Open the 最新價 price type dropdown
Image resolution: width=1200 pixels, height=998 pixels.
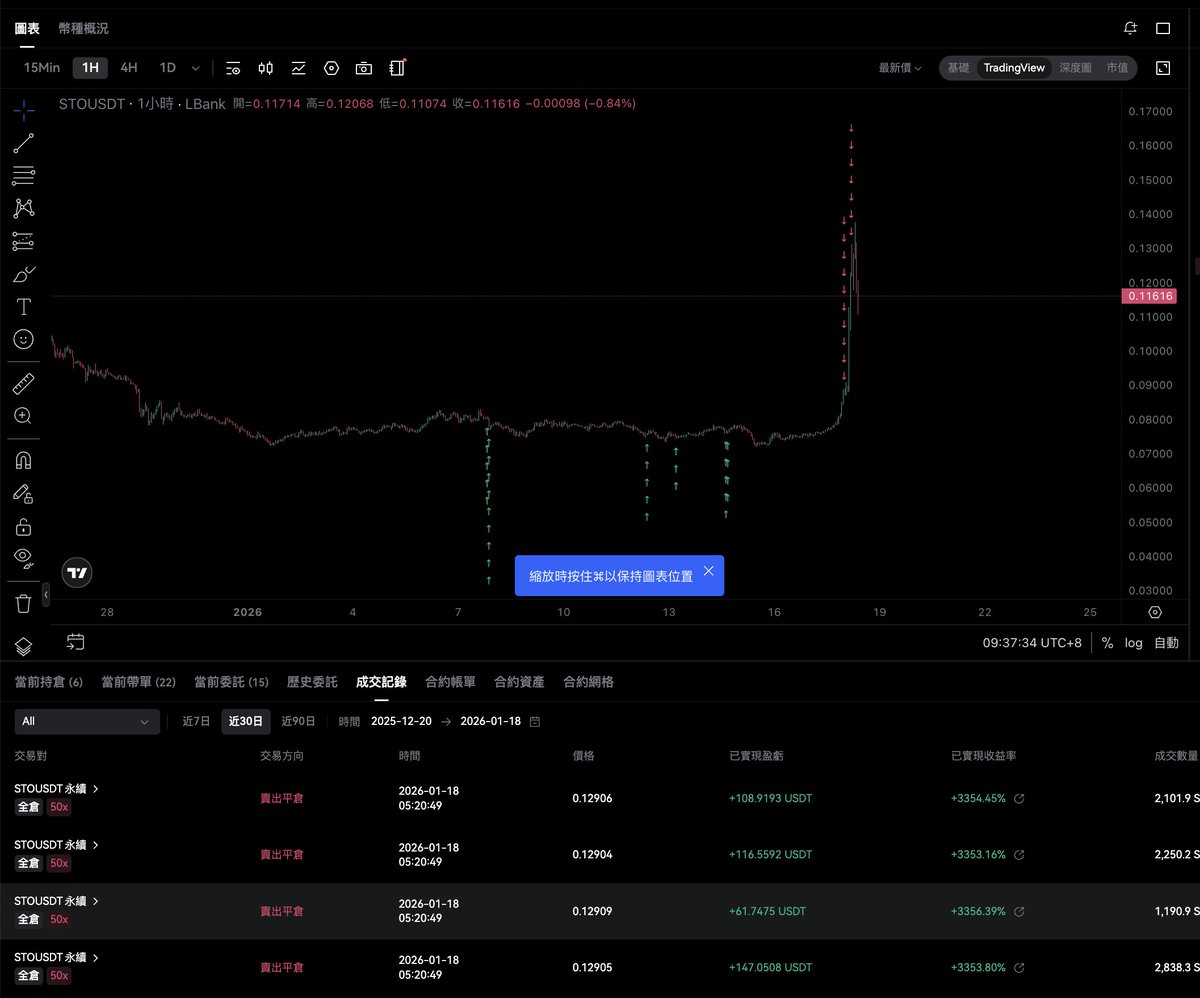pyautogui.click(x=900, y=68)
